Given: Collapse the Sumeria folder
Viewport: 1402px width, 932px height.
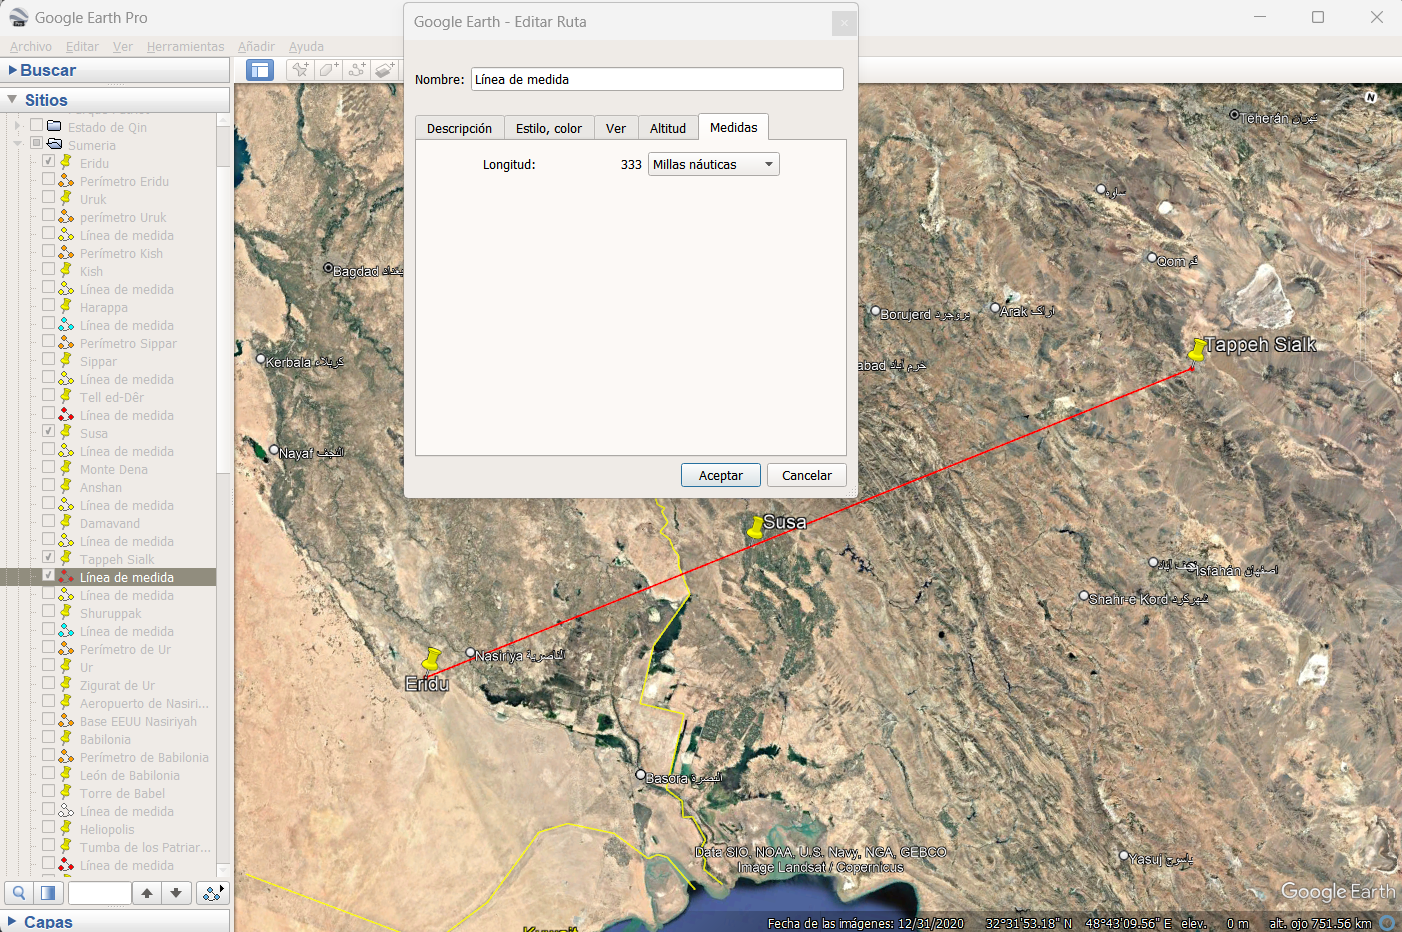Looking at the screenshot, I should [18, 144].
